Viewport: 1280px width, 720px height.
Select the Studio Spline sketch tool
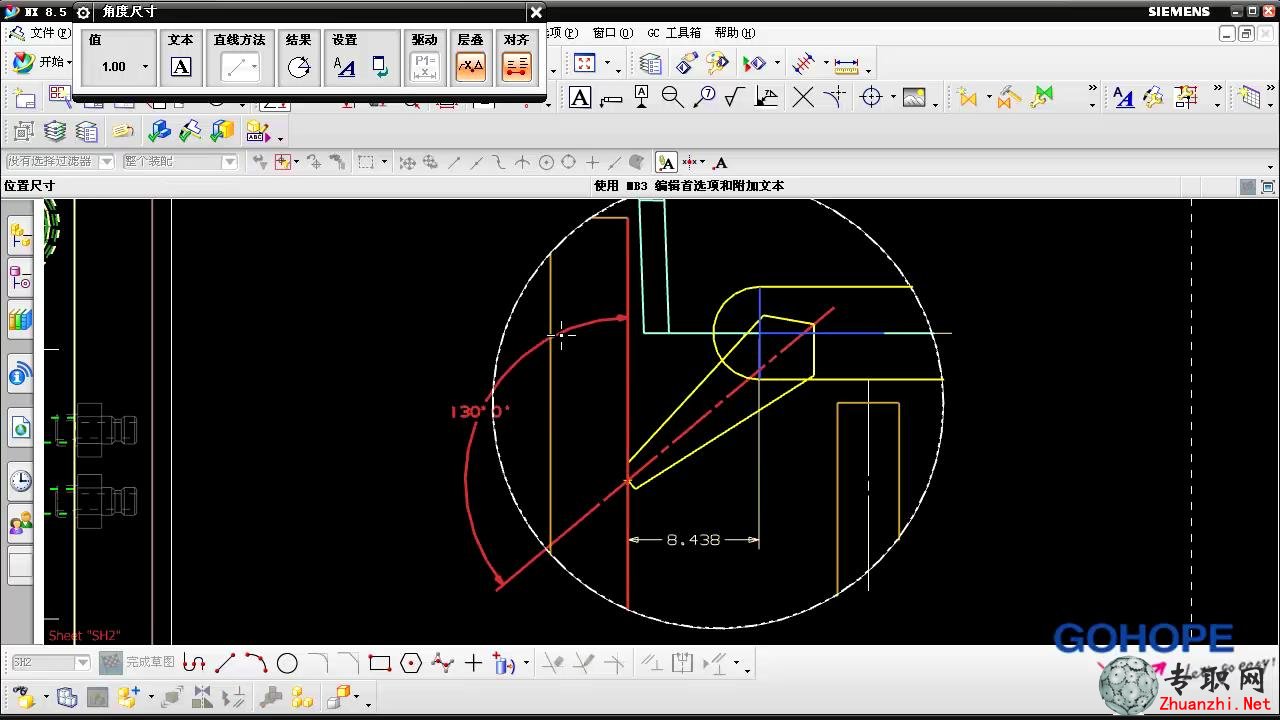(442, 663)
